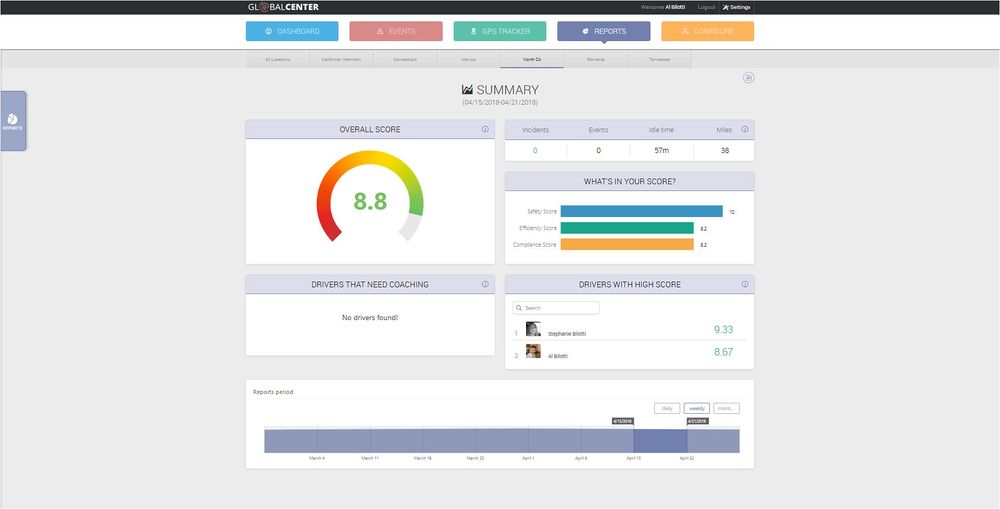Open Settings in the top bar
Viewport: 1000px width, 509px height.
point(736,7)
